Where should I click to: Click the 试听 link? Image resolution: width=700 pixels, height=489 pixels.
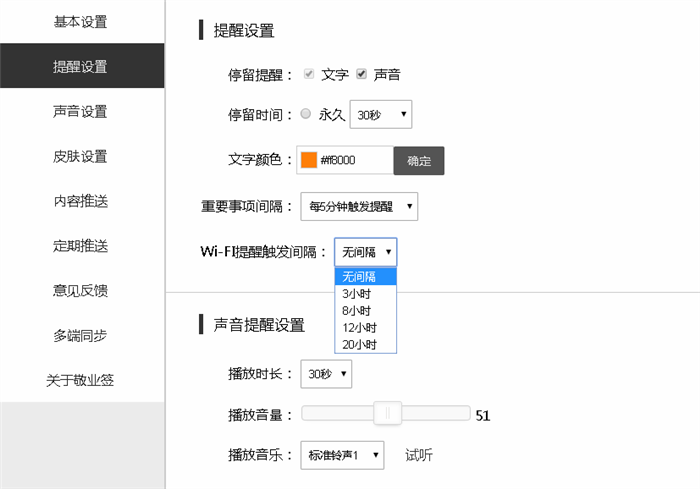coord(419,455)
